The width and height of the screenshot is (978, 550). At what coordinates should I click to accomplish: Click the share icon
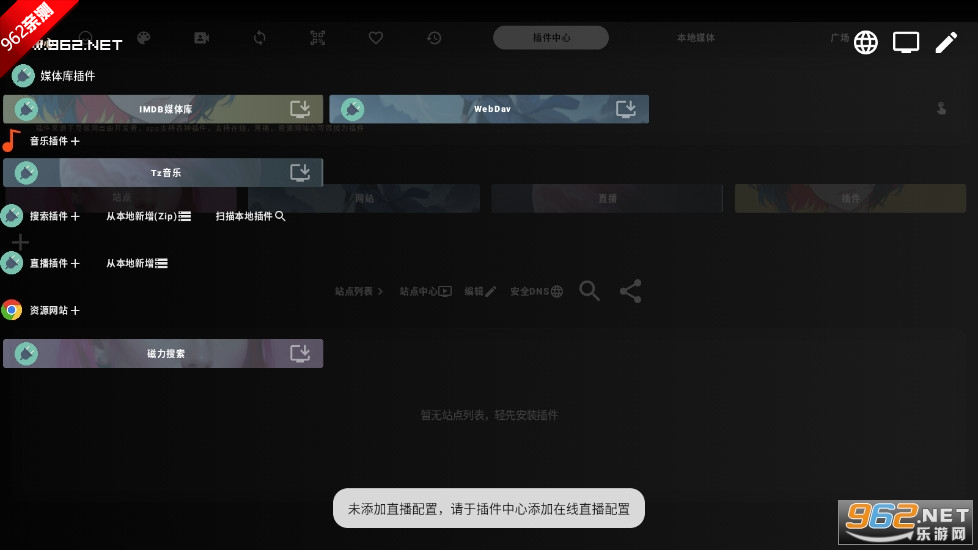coord(630,291)
